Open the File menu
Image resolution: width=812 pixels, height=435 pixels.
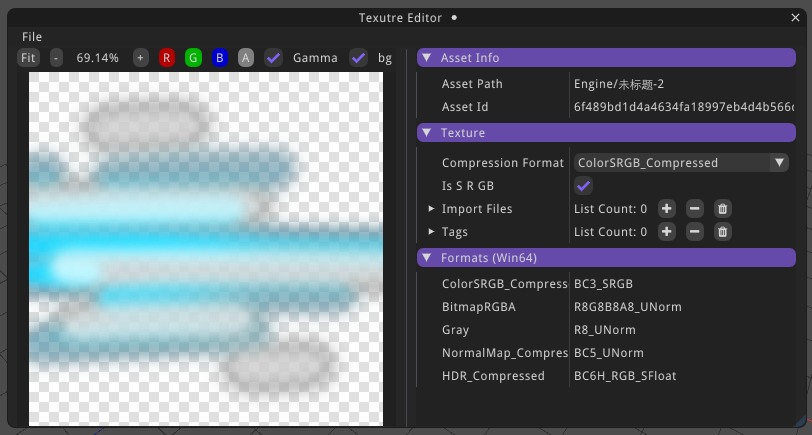coord(32,37)
